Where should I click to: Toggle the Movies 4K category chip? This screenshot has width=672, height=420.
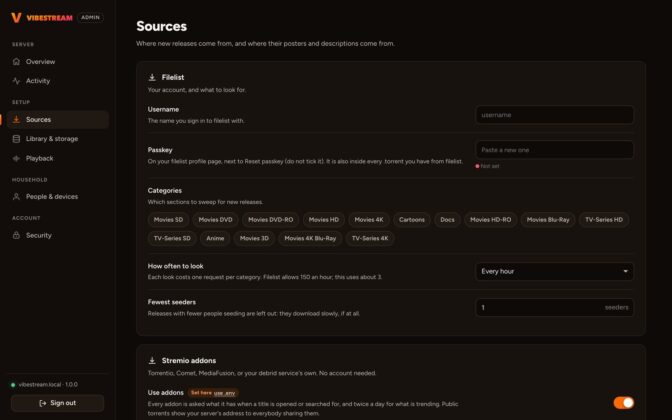click(x=369, y=220)
